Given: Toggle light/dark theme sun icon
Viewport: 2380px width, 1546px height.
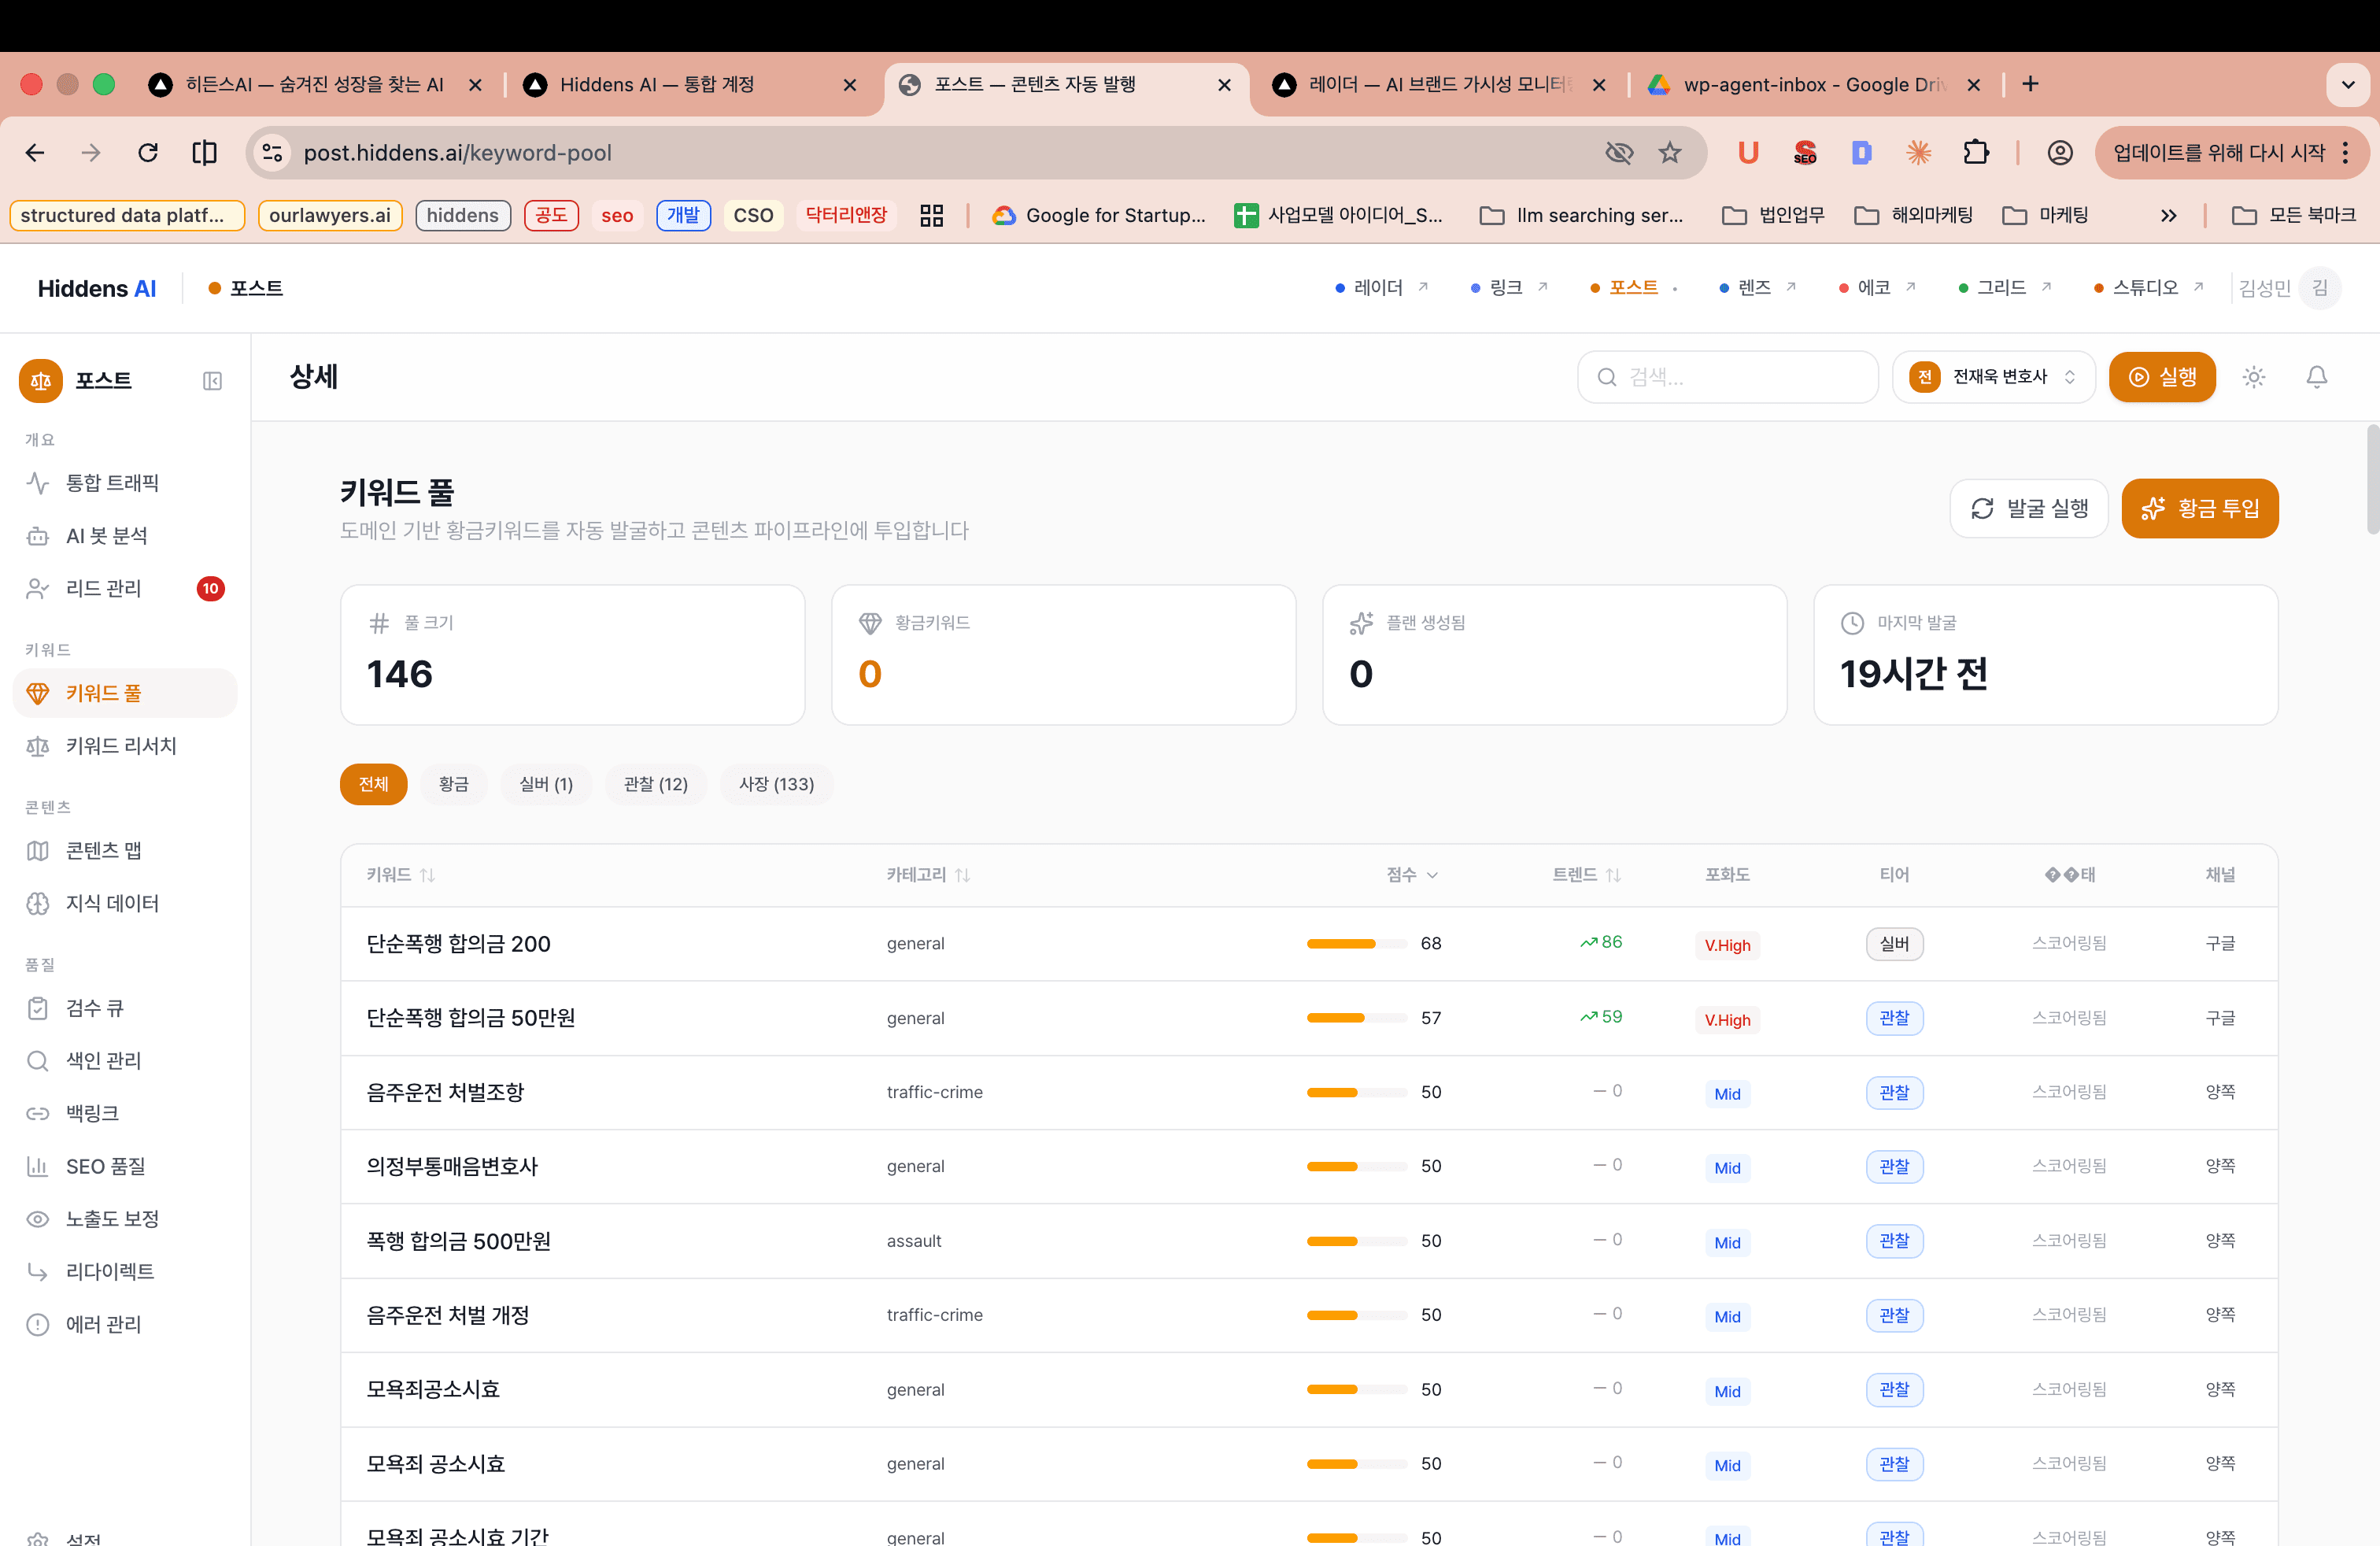Looking at the screenshot, I should [2253, 377].
